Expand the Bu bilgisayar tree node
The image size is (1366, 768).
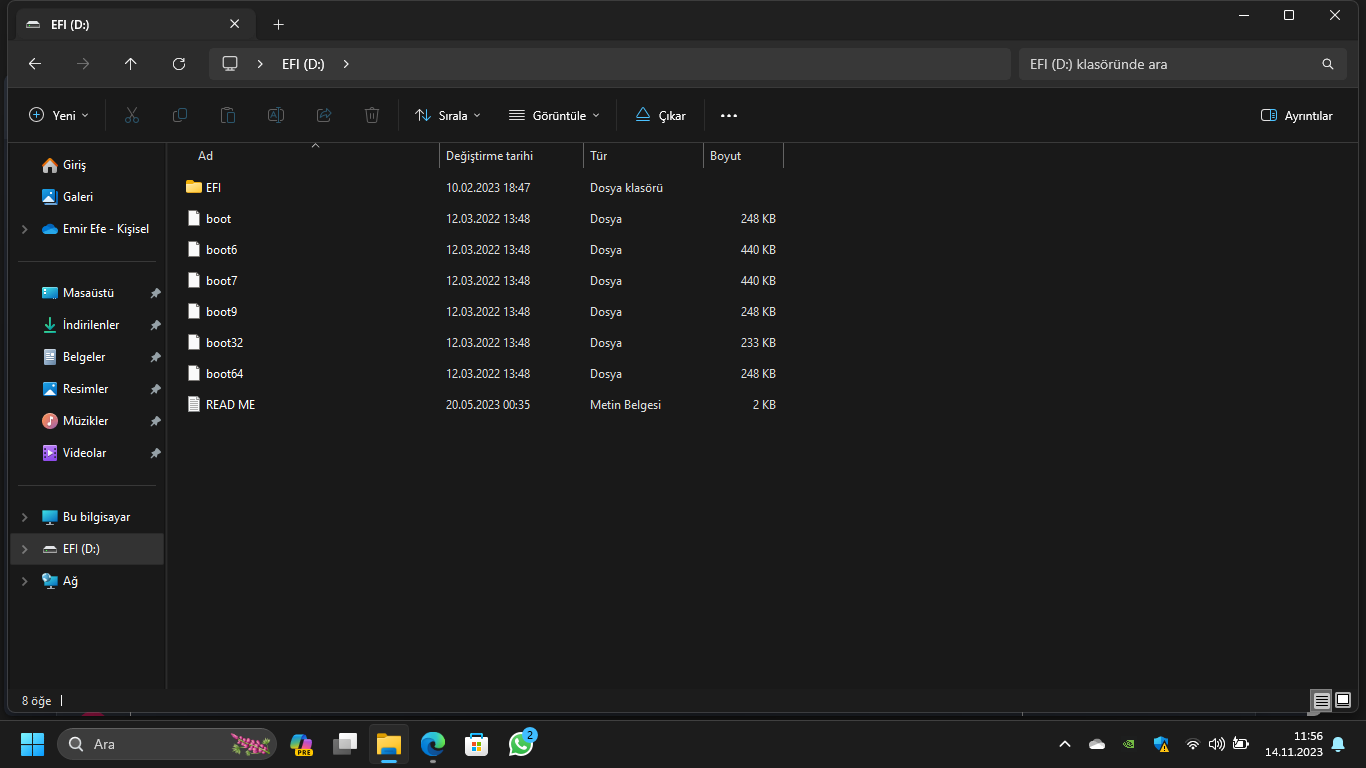pos(25,517)
